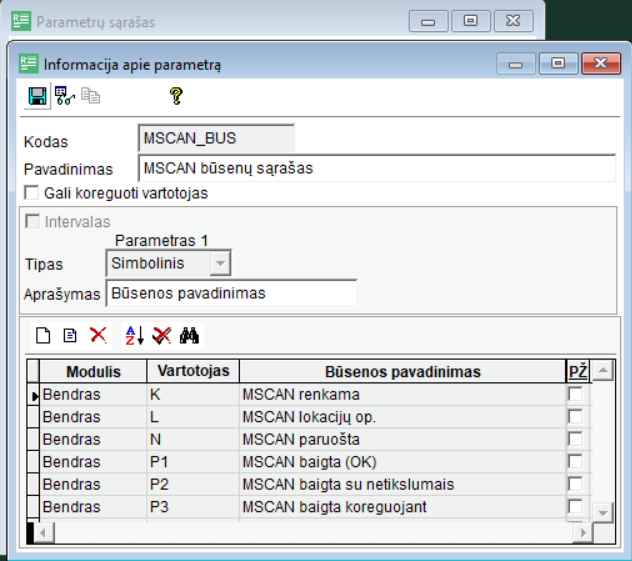Click the red checkmark-cross icon in grid toolbar
632x561 pixels.
click(162, 336)
